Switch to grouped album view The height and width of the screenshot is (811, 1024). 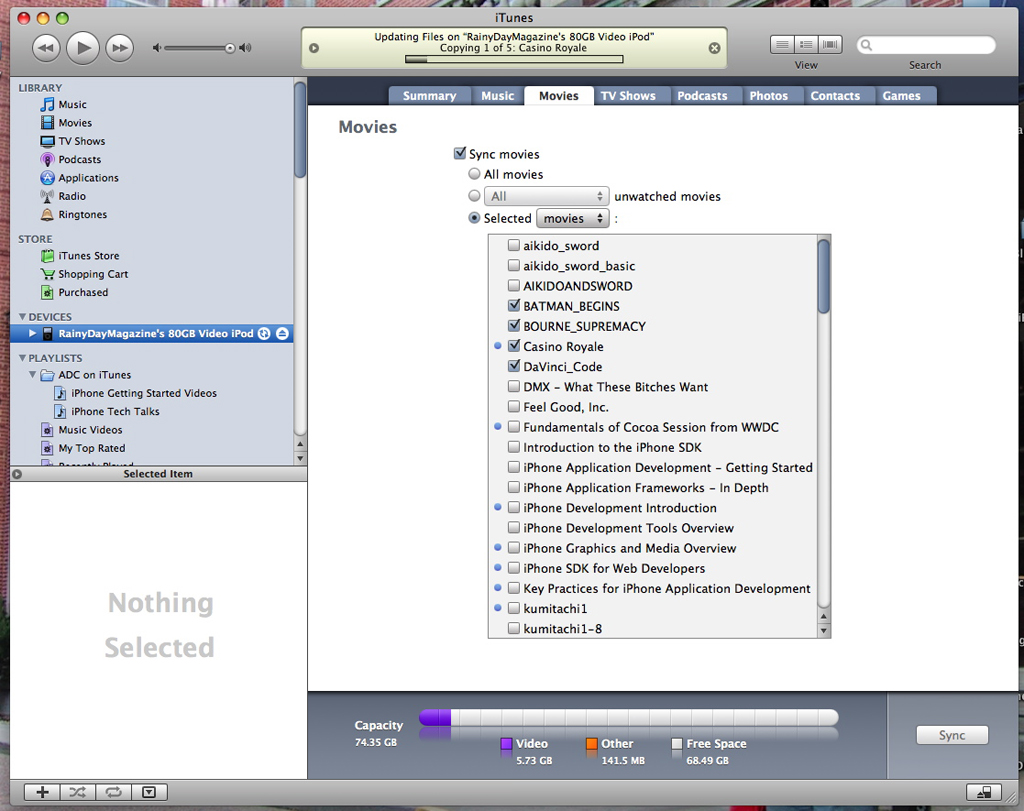[807, 44]
